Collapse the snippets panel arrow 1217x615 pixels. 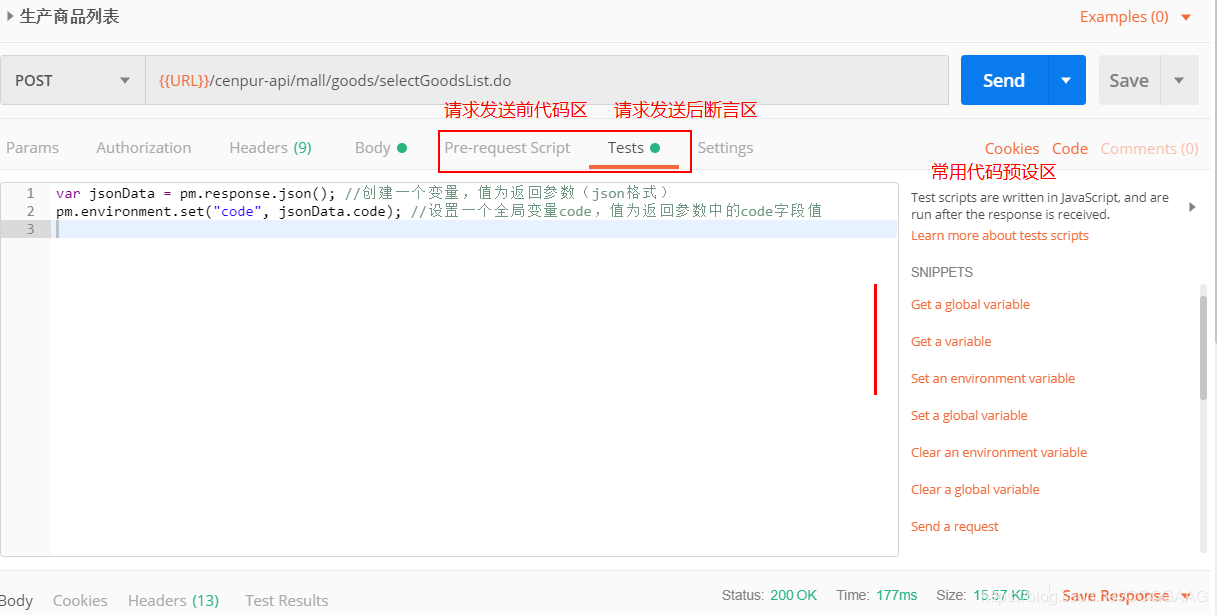click(1192, 207)
